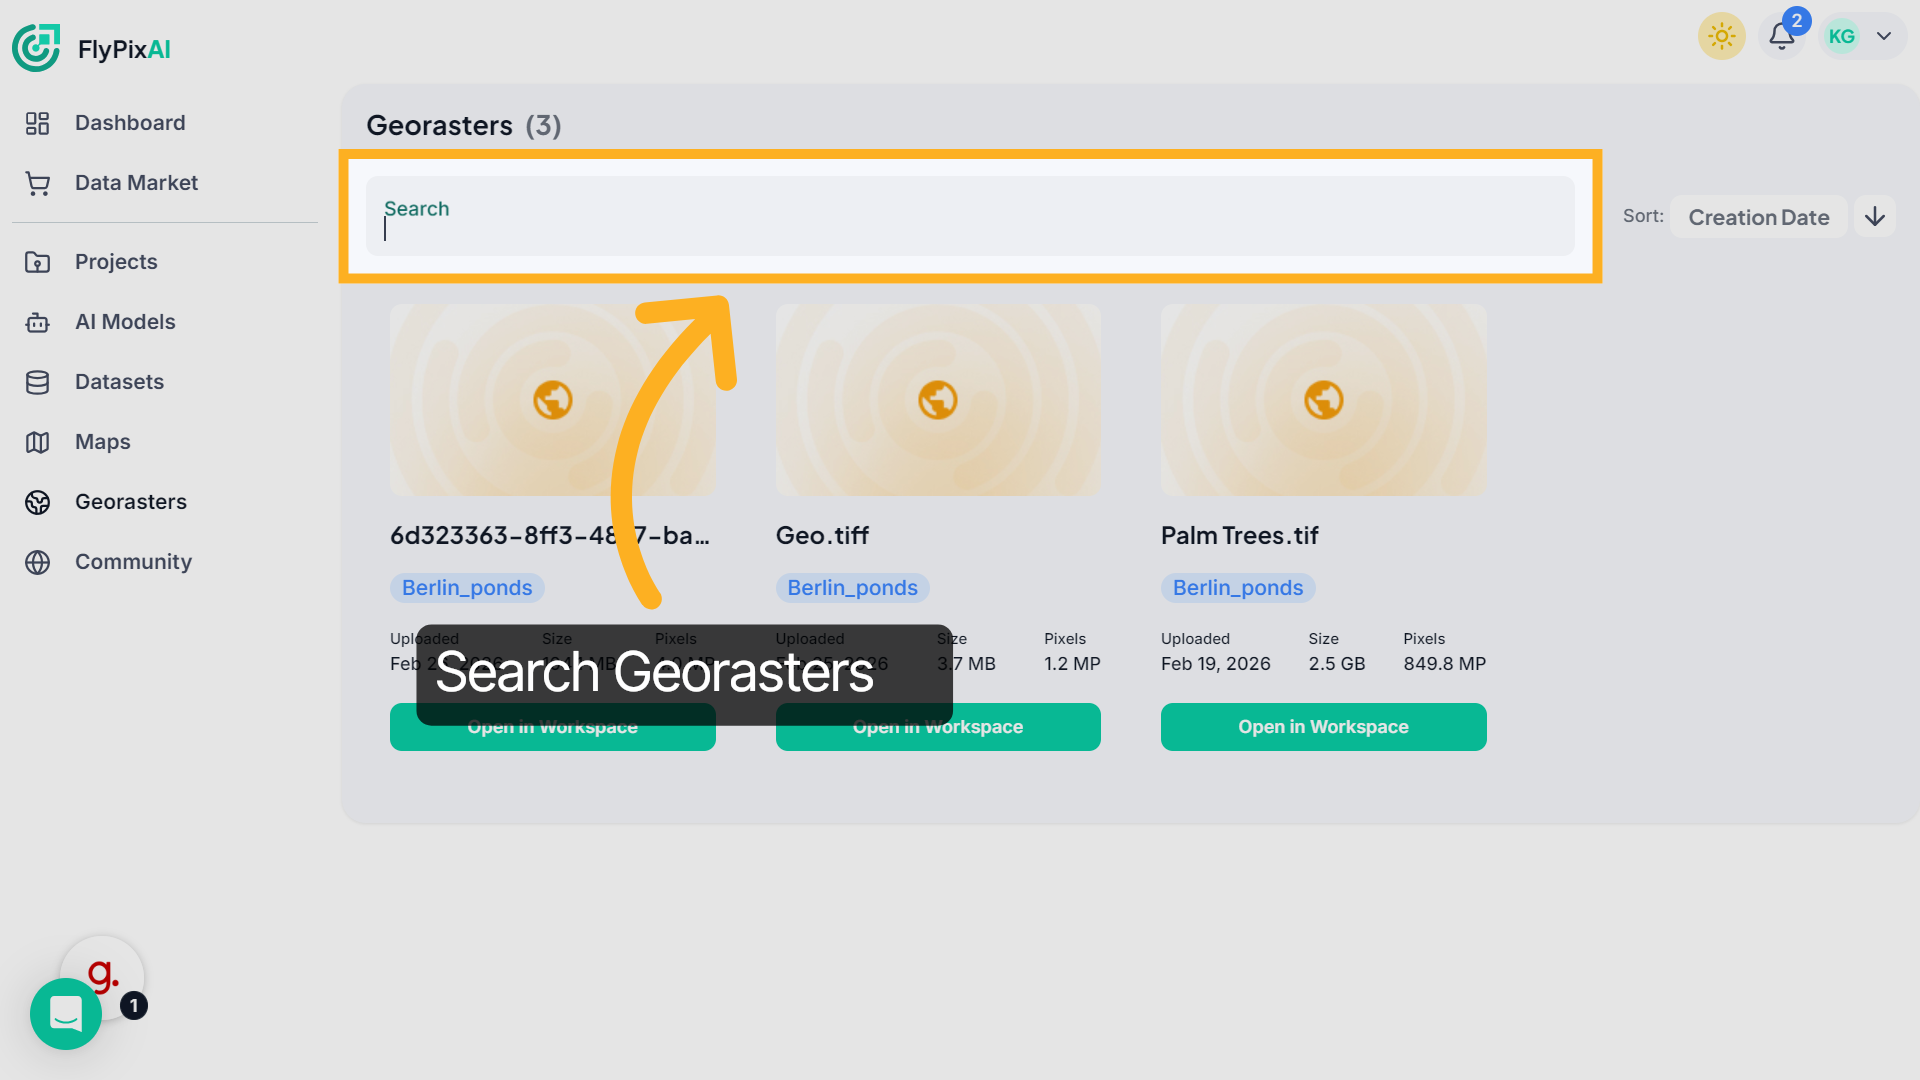
Task: Click the 6d323363-8ff3 file title
Action: (550, 536)
